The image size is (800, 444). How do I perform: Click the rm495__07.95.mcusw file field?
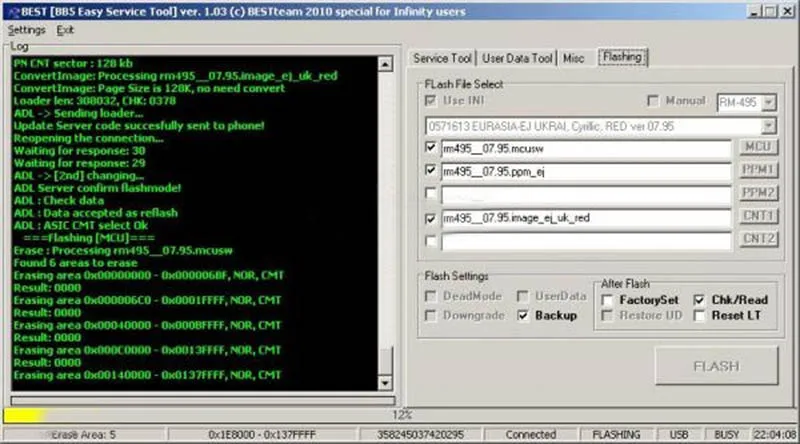click(586, 149)
